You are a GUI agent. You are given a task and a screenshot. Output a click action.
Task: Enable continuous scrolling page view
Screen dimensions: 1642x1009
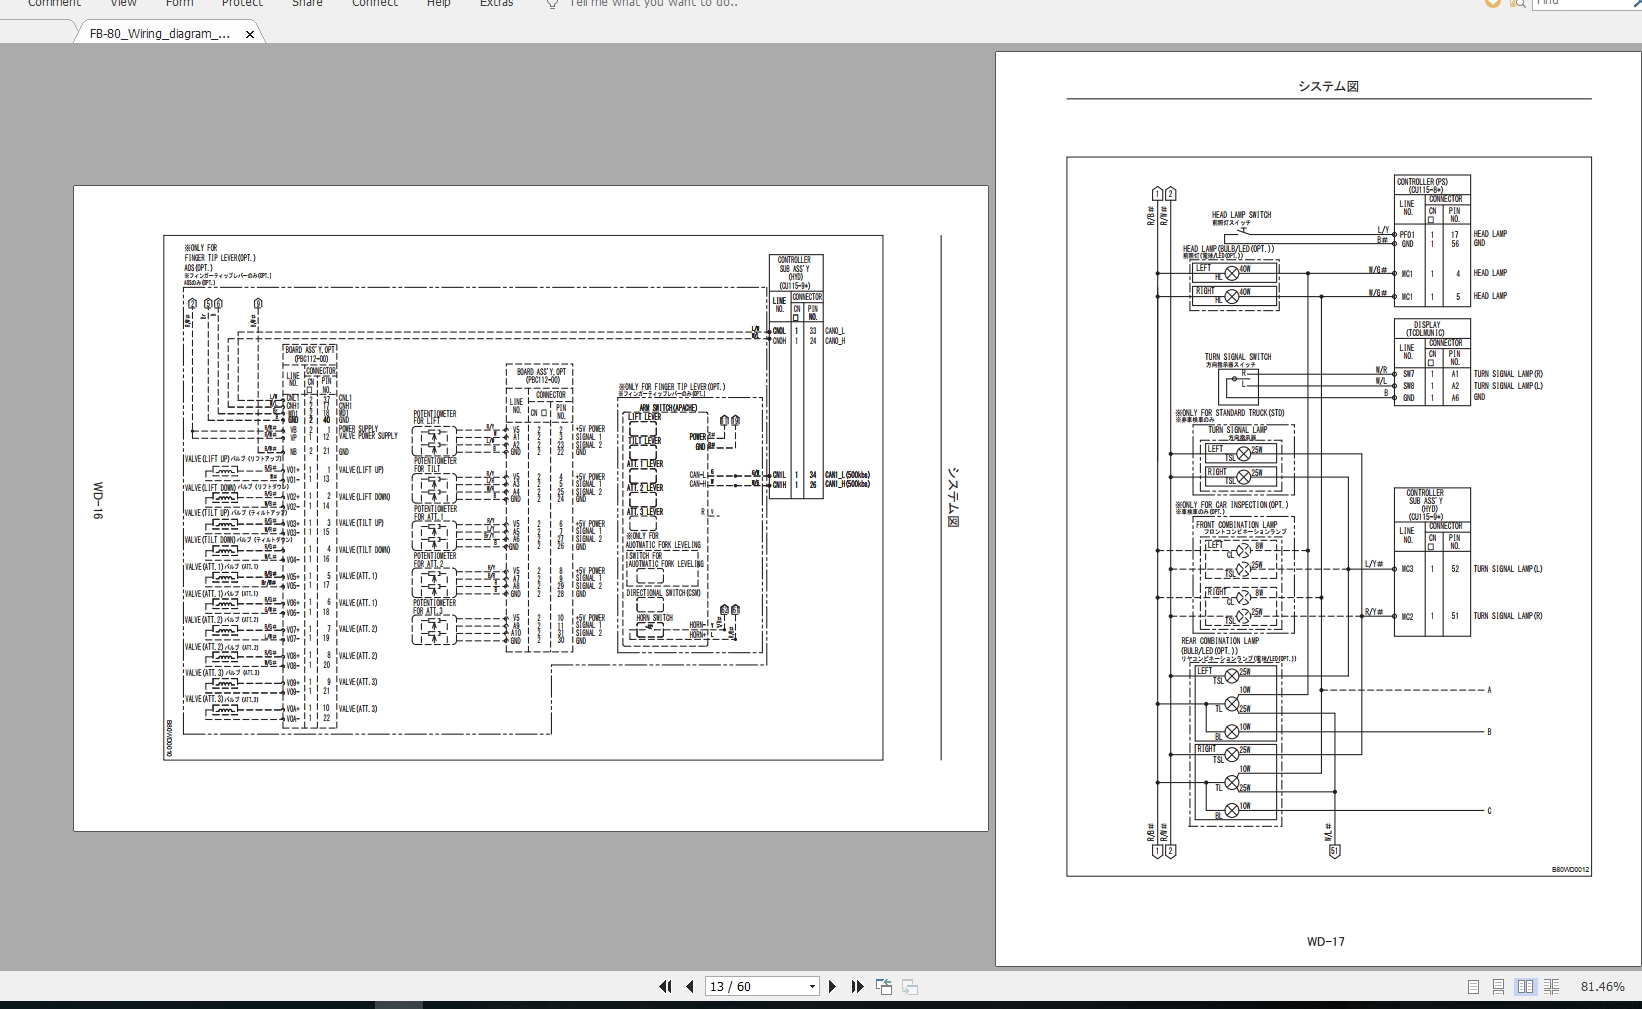click(x=1498, y=987)
